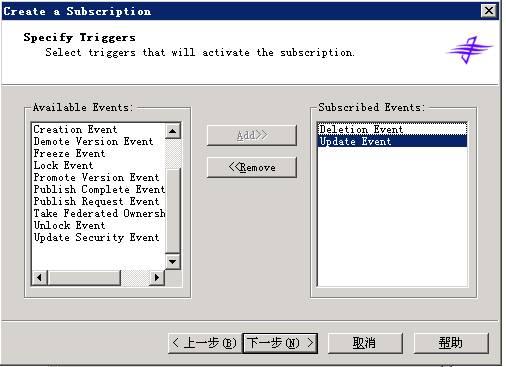The width and height of the screenshot is (506, 367).
Task: Click the Available Events scroll-up arrow
Action: pos(173,131)
